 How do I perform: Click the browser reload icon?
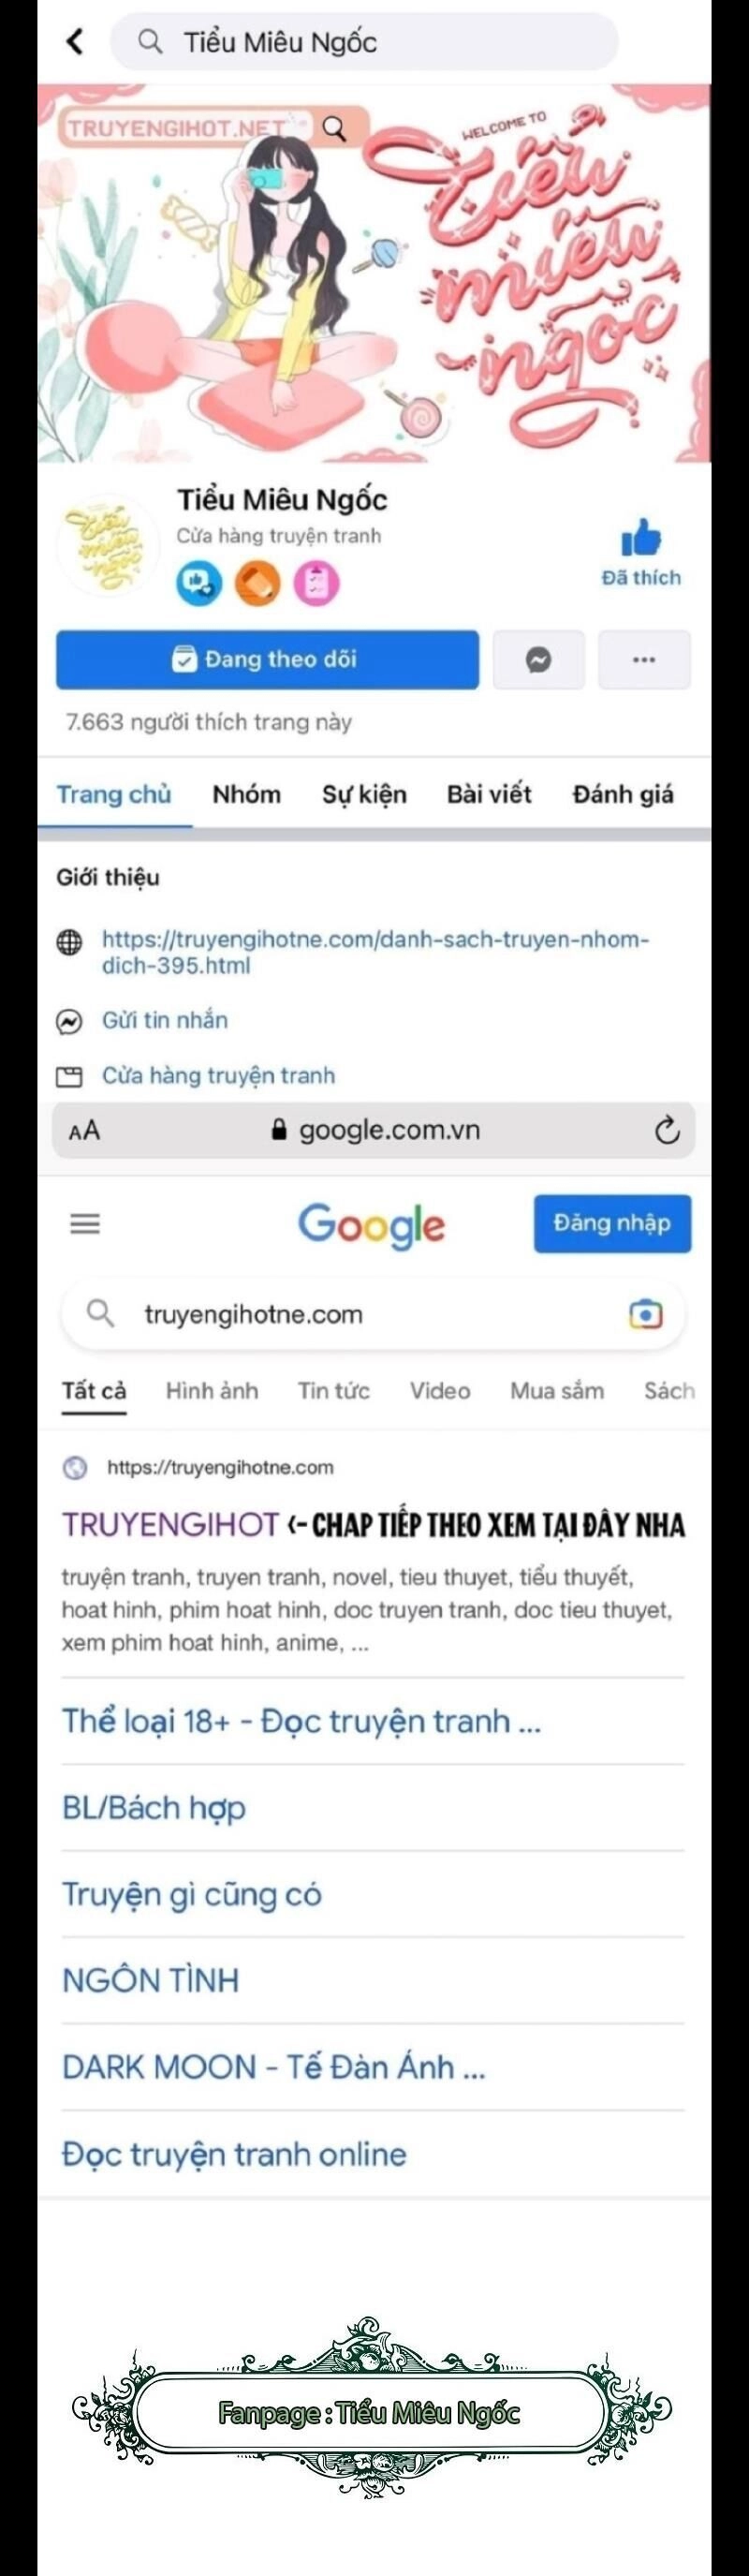[667, 1130]
